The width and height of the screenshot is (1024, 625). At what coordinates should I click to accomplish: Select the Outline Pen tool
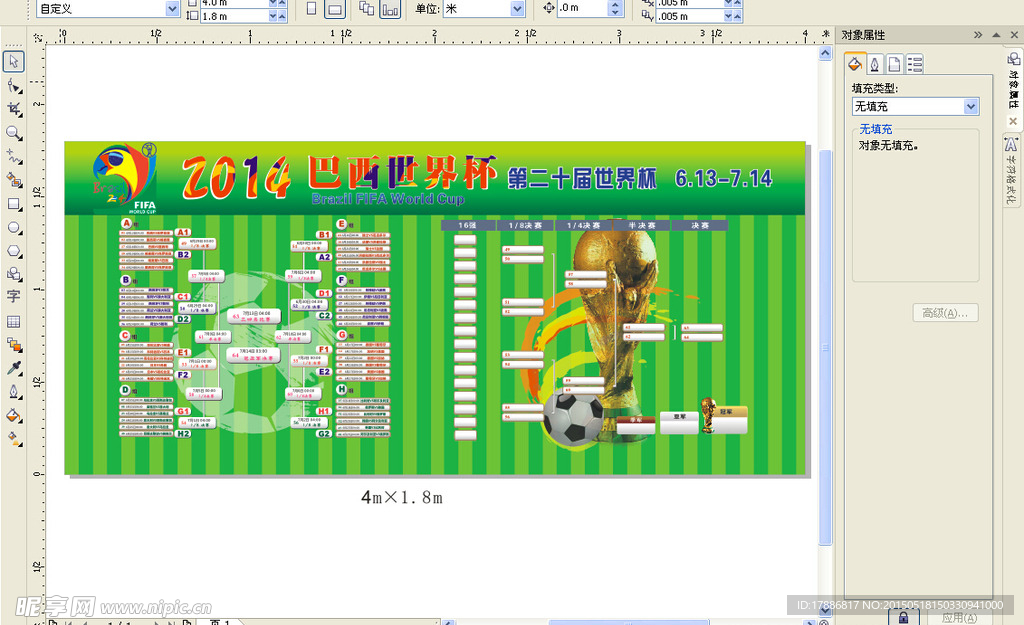13,392
